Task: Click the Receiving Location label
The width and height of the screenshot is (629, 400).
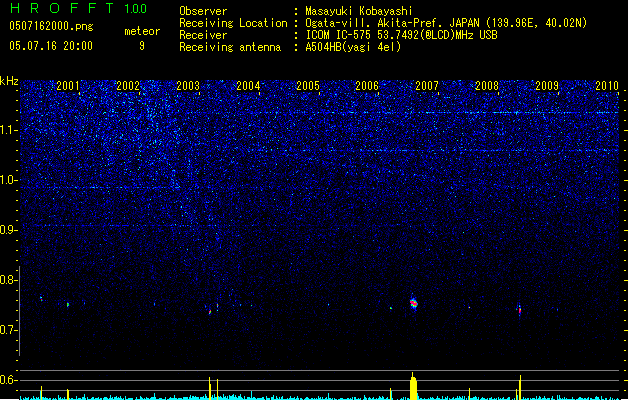Action: (x=233, y=24)
